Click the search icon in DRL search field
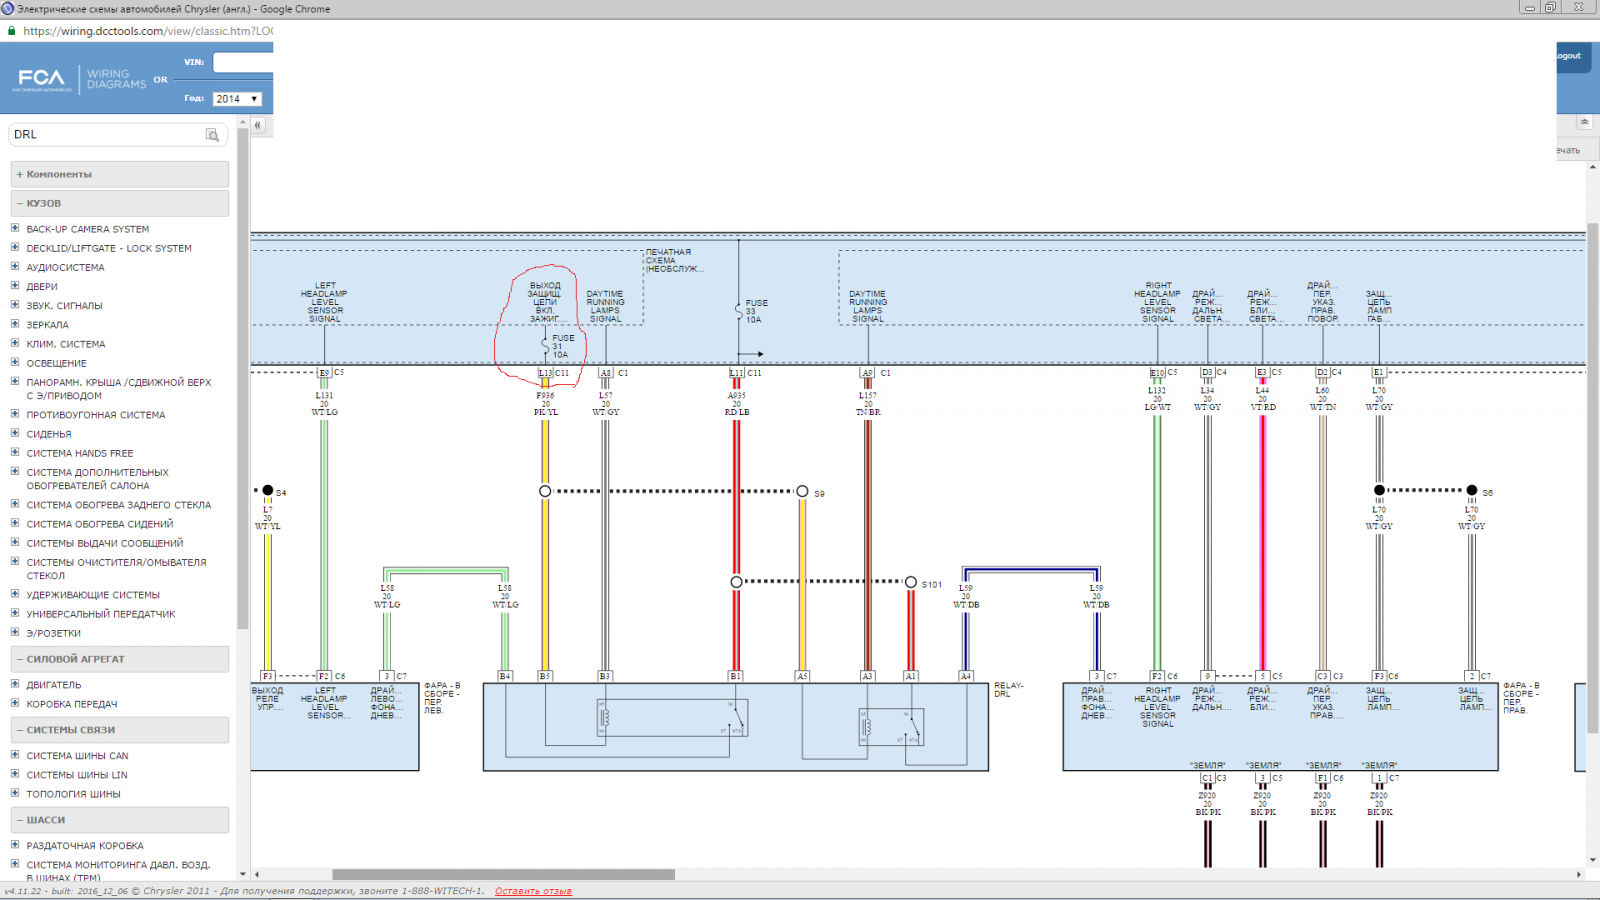 click(x=212, y=135)
